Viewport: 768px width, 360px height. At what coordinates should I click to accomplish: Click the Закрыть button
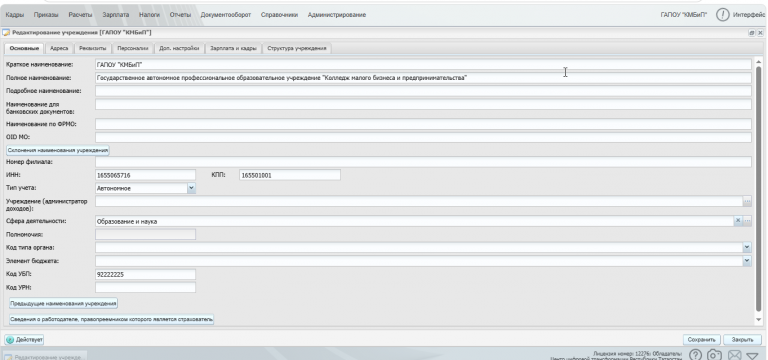tap(743, 339)
